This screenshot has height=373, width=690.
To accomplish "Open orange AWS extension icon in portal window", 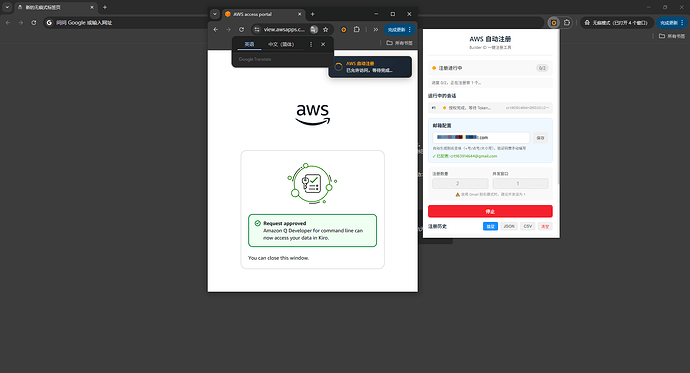I will [x=344, y=29].
